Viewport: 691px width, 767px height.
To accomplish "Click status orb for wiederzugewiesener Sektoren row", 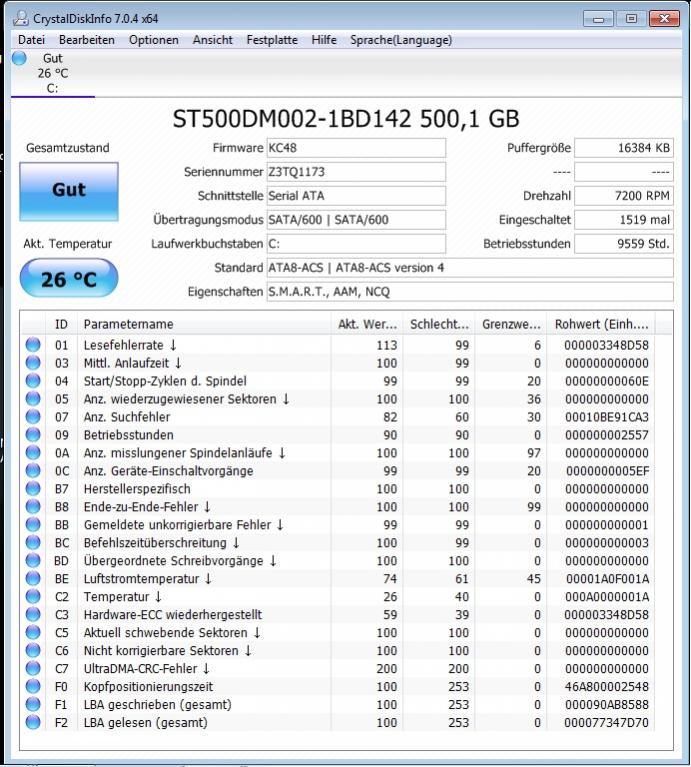I will click(x=33, y=399).
